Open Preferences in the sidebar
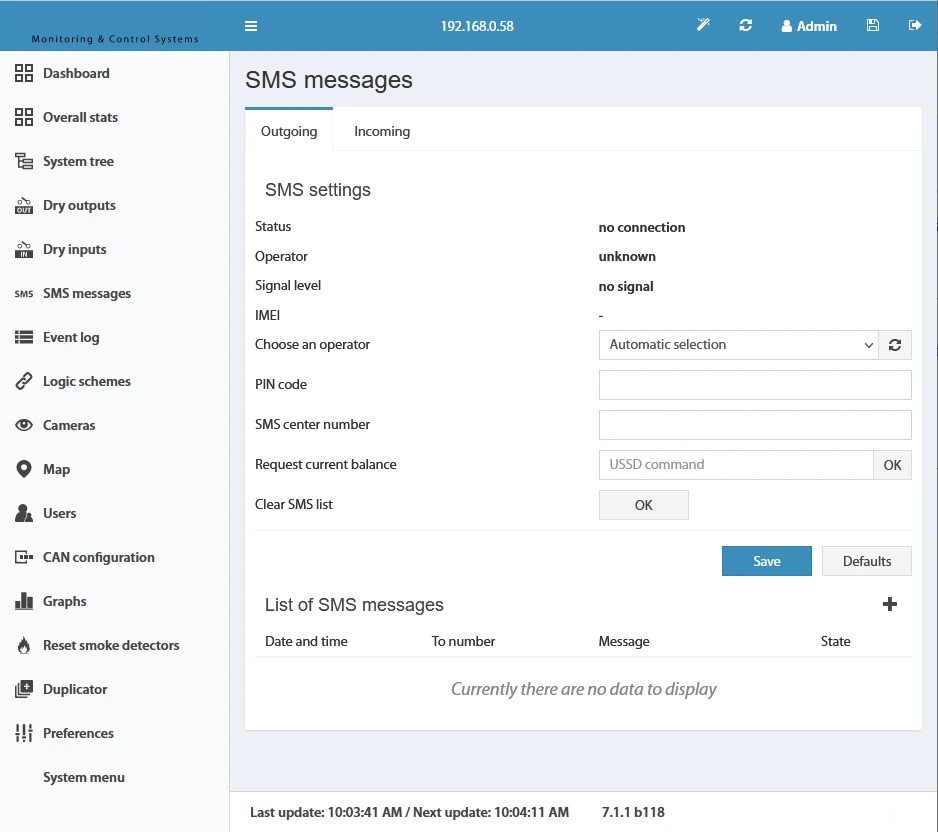This screenshot has height=832, width=938. [x=78, y=733]
